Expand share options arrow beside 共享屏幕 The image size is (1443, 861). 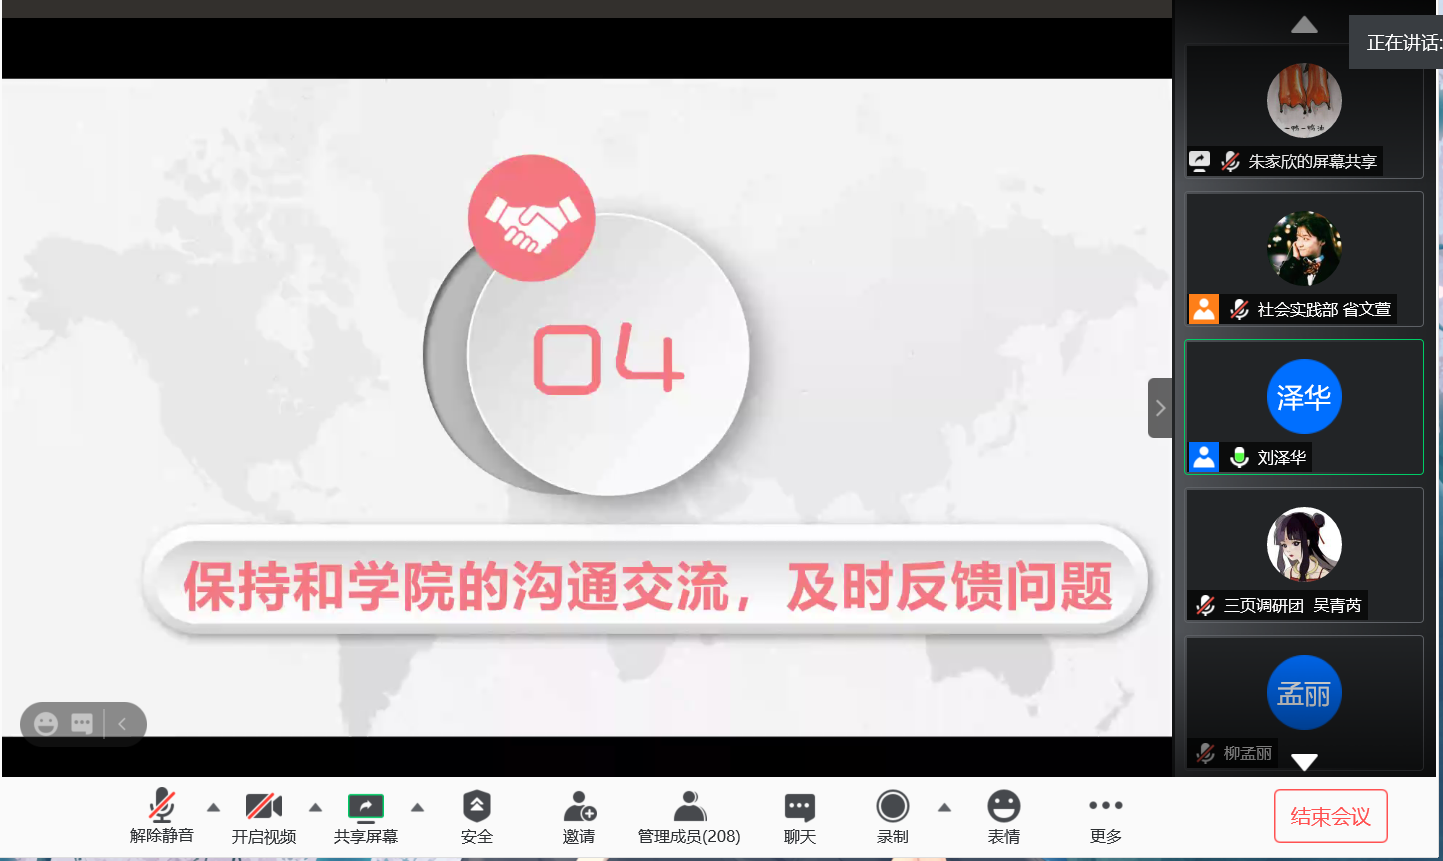click(x=418, y=807)
